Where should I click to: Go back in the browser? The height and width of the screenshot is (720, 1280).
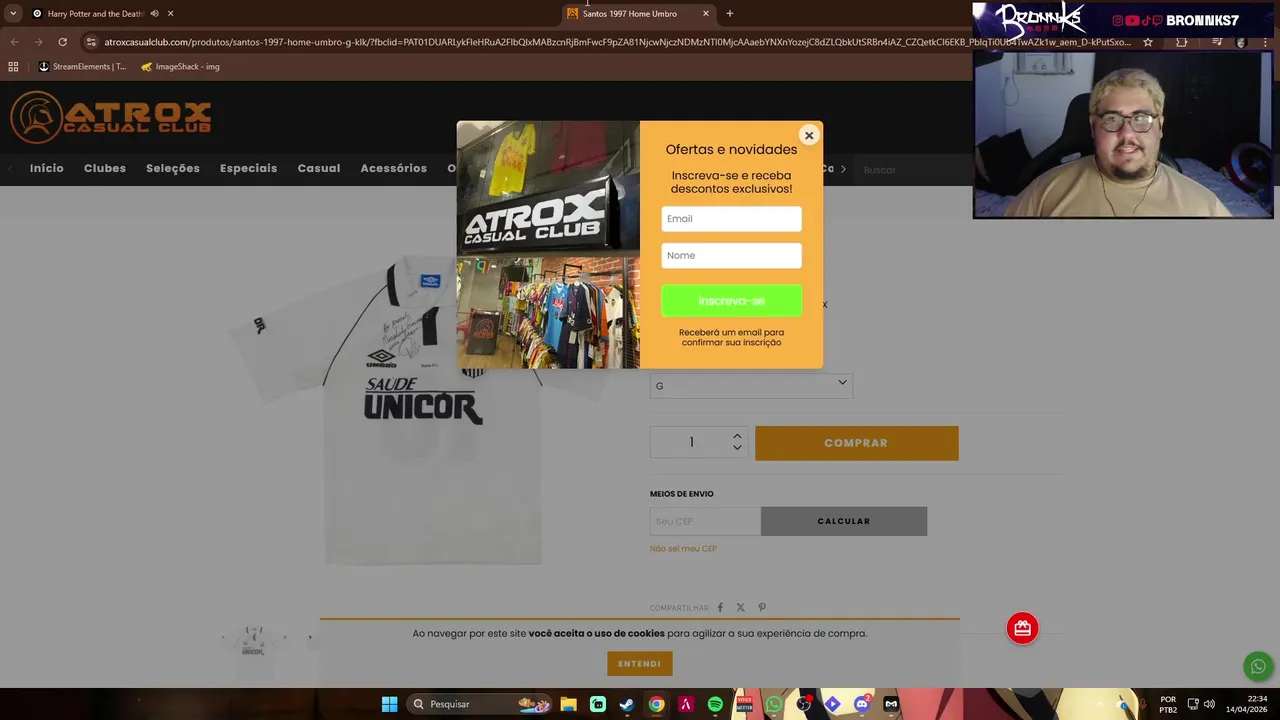click(x=14, y=42)
